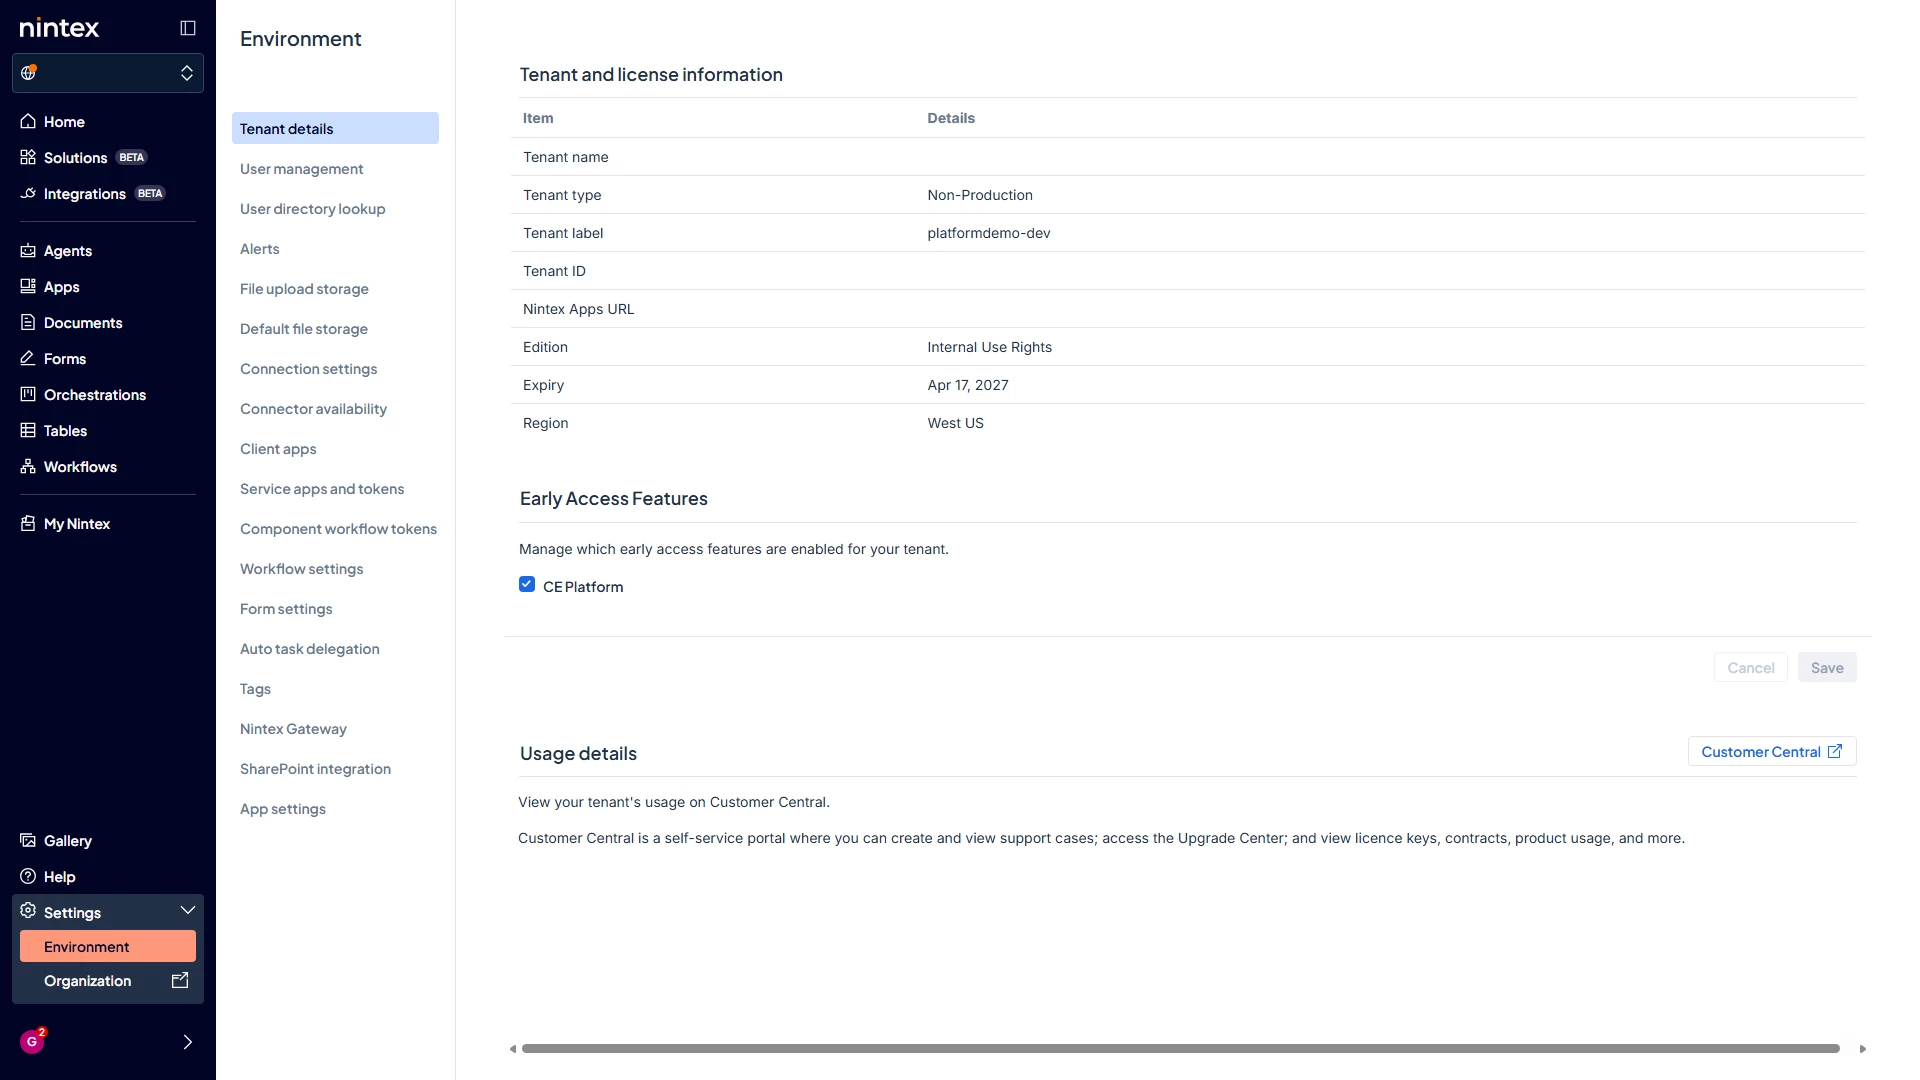Click the Save button
The width and height of the screenshot is (1920, 1080).
click(1827, 668)
